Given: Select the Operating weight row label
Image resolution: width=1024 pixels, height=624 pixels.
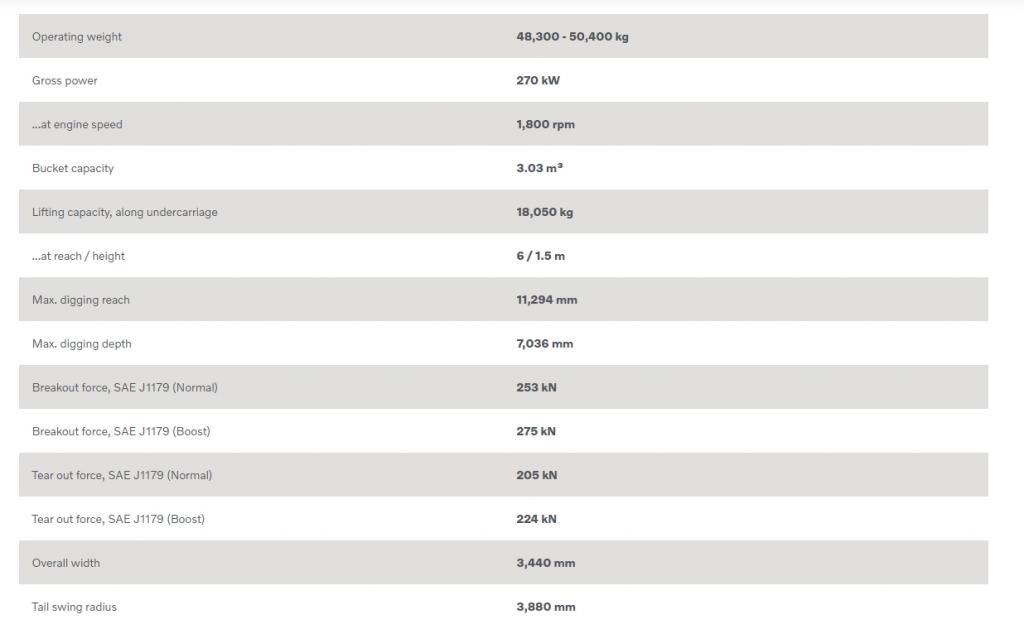Looking at the screenshot, I should click(x=77, y=37).
